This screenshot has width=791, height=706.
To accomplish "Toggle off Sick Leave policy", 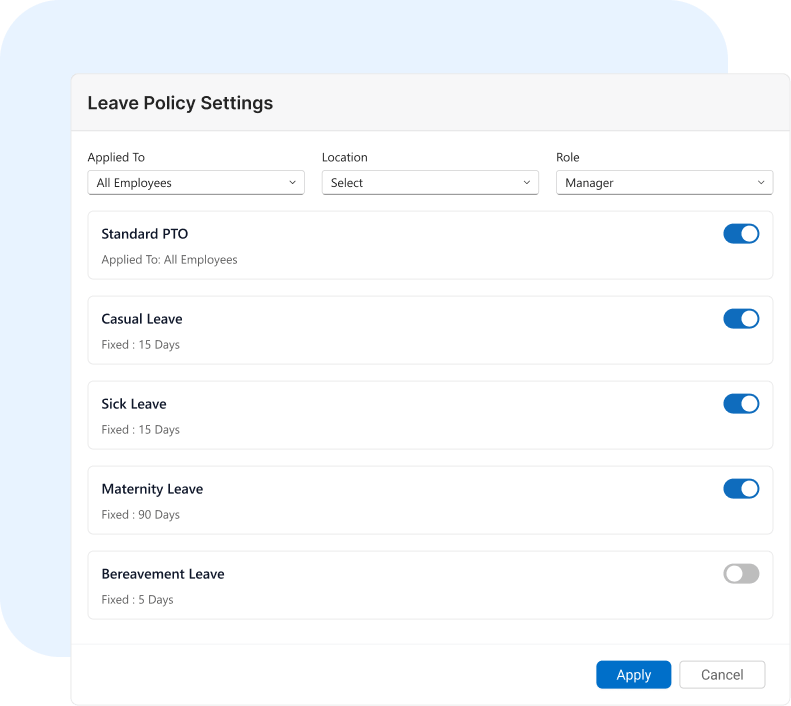I will click(741, 404).
